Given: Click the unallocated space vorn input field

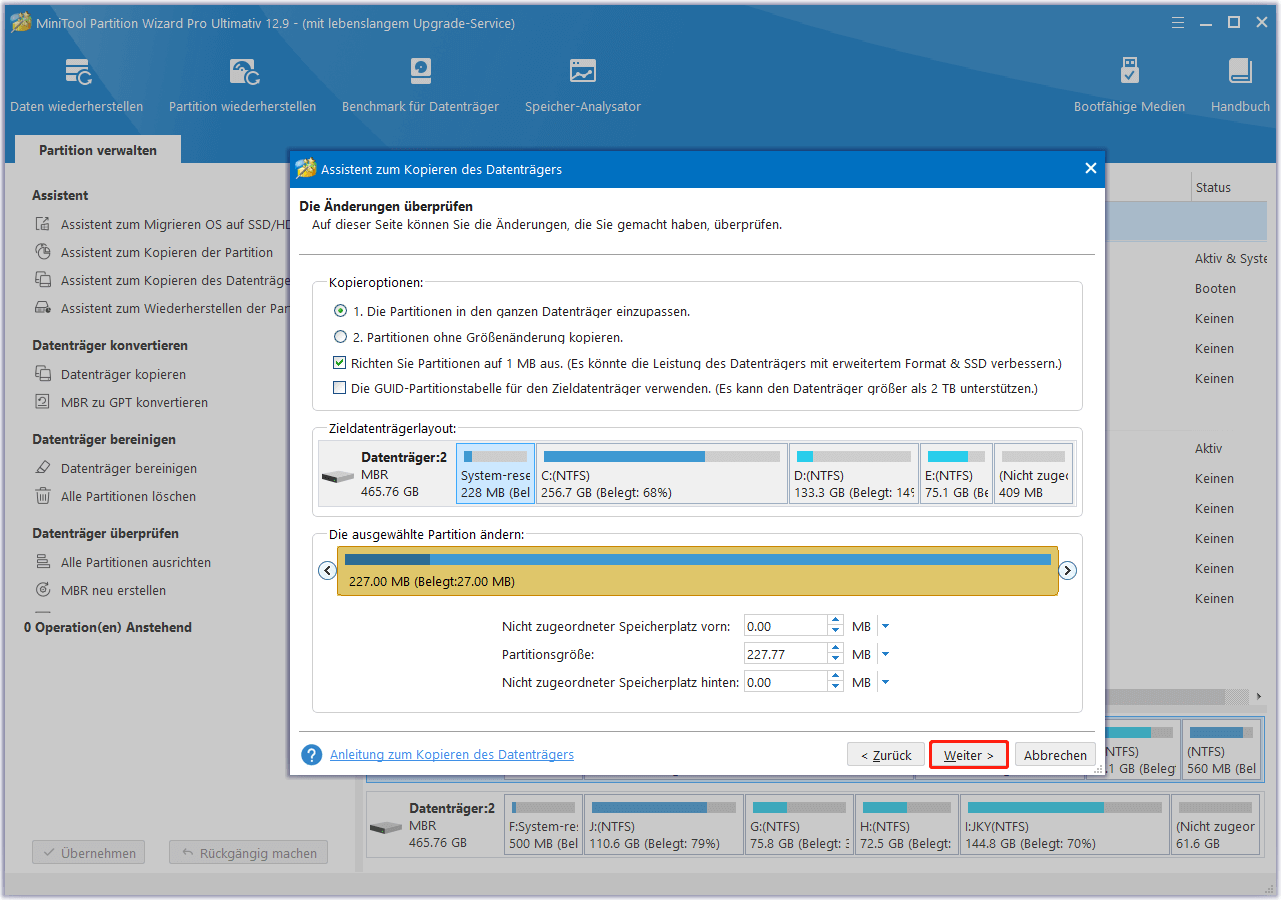Looking at the screenshot, I should coord(786,627).
